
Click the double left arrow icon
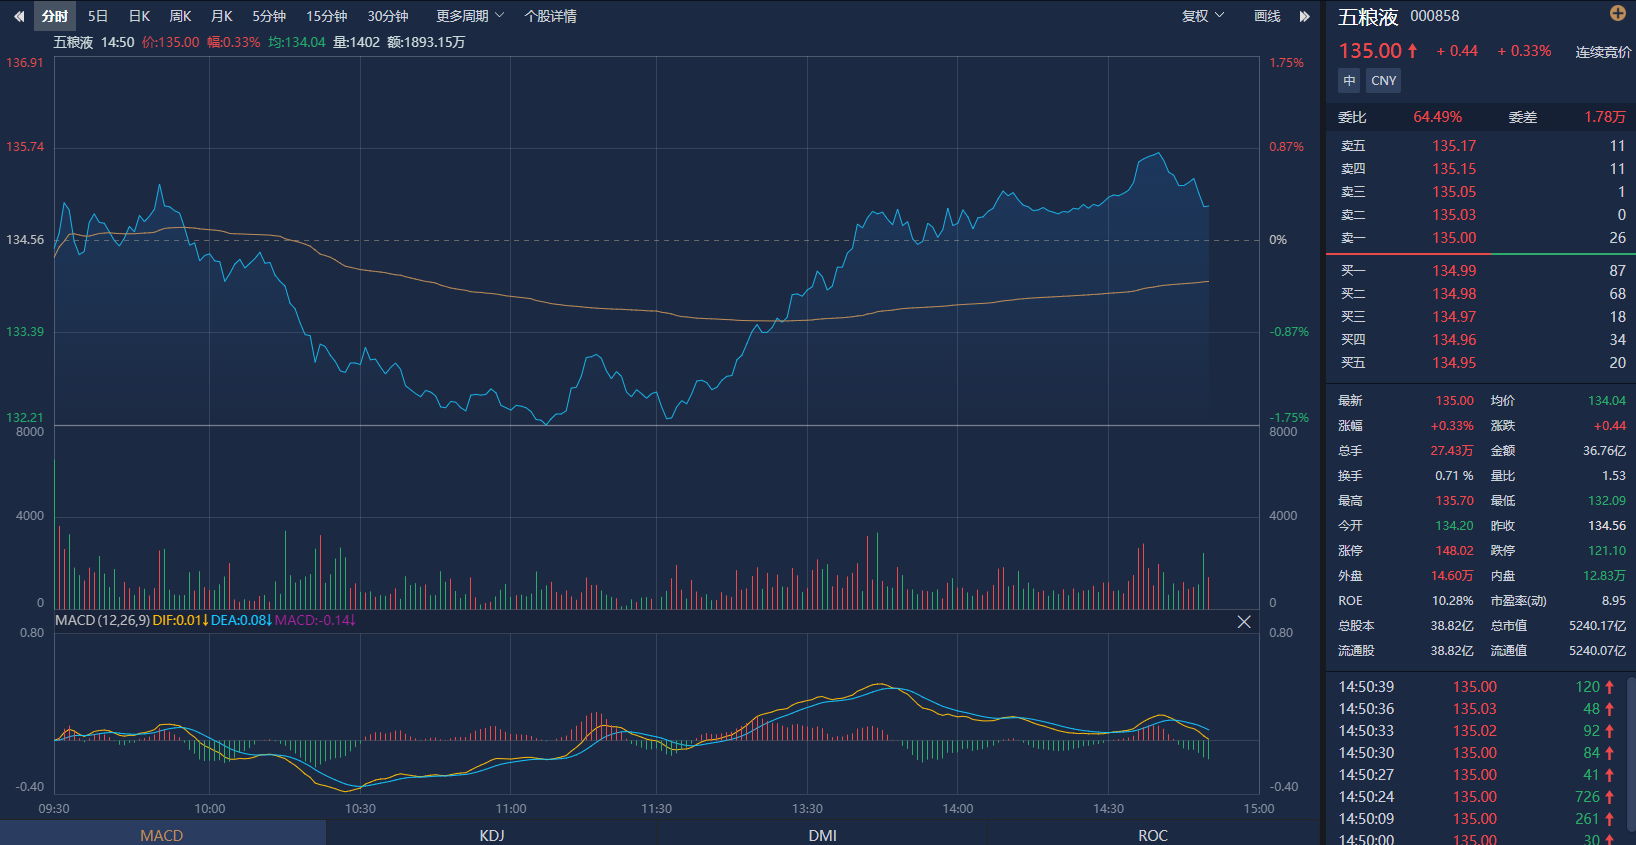point(18,16)
